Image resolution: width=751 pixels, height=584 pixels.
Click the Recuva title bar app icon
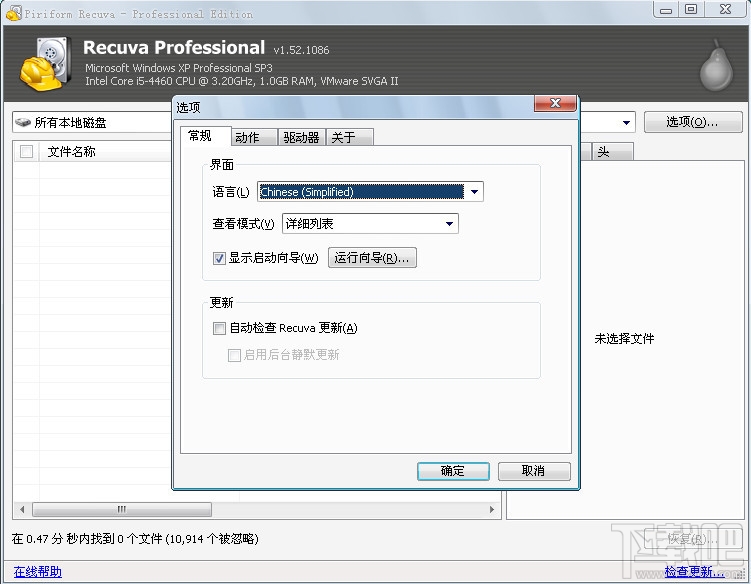(x=13, y=13)
